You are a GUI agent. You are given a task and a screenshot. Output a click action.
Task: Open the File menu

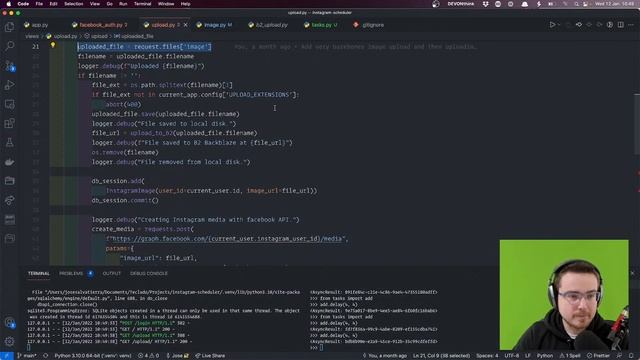click(39, 4)
